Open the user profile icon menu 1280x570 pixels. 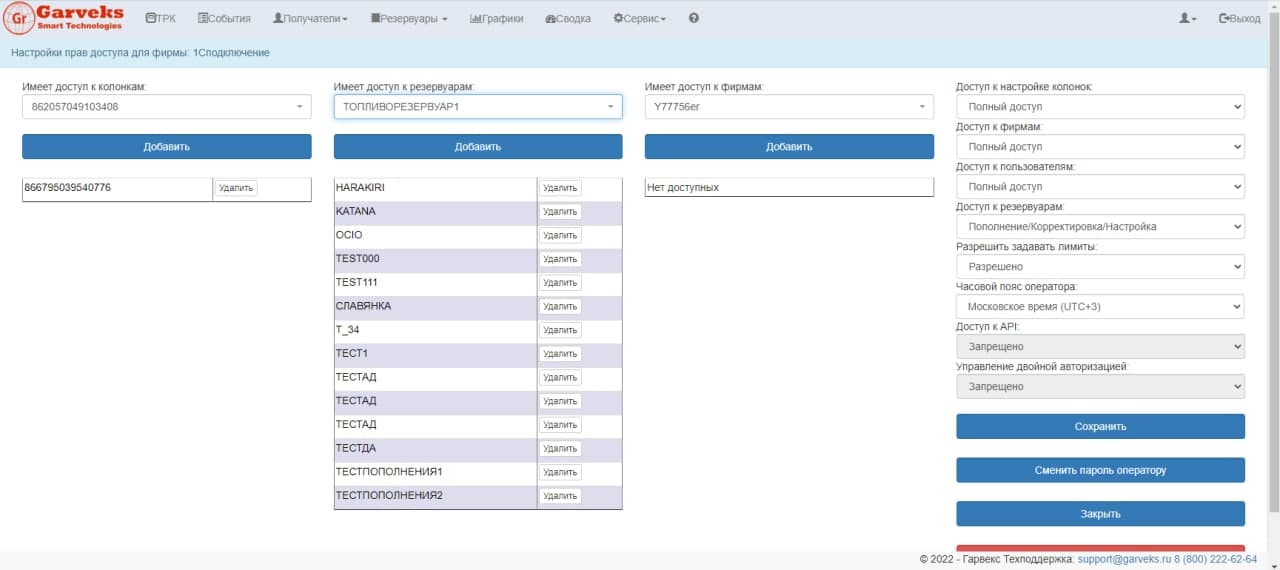[x=1187, y=18]
